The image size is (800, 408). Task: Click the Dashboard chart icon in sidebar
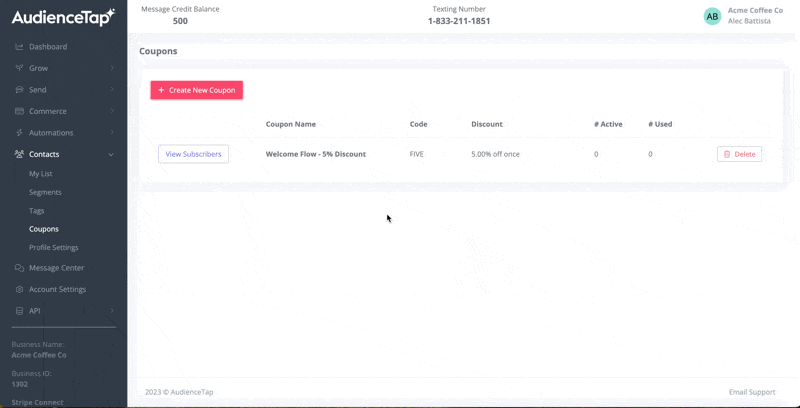19,47
